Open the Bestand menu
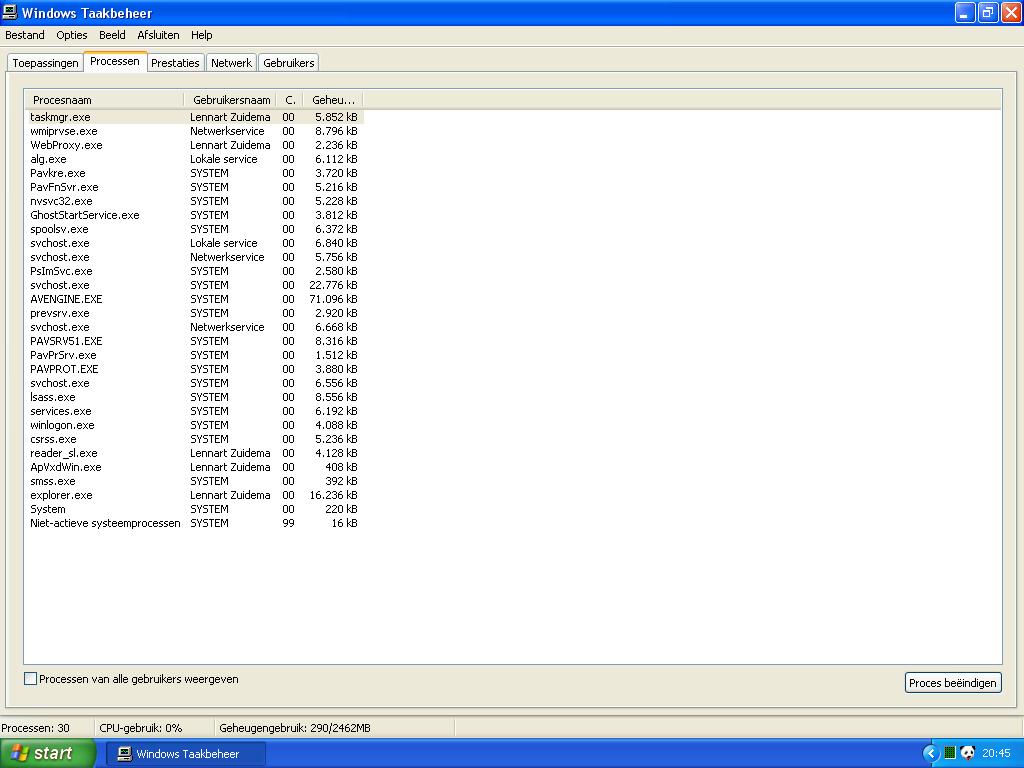The image size is (1024, 768). (x=25, y=35)
